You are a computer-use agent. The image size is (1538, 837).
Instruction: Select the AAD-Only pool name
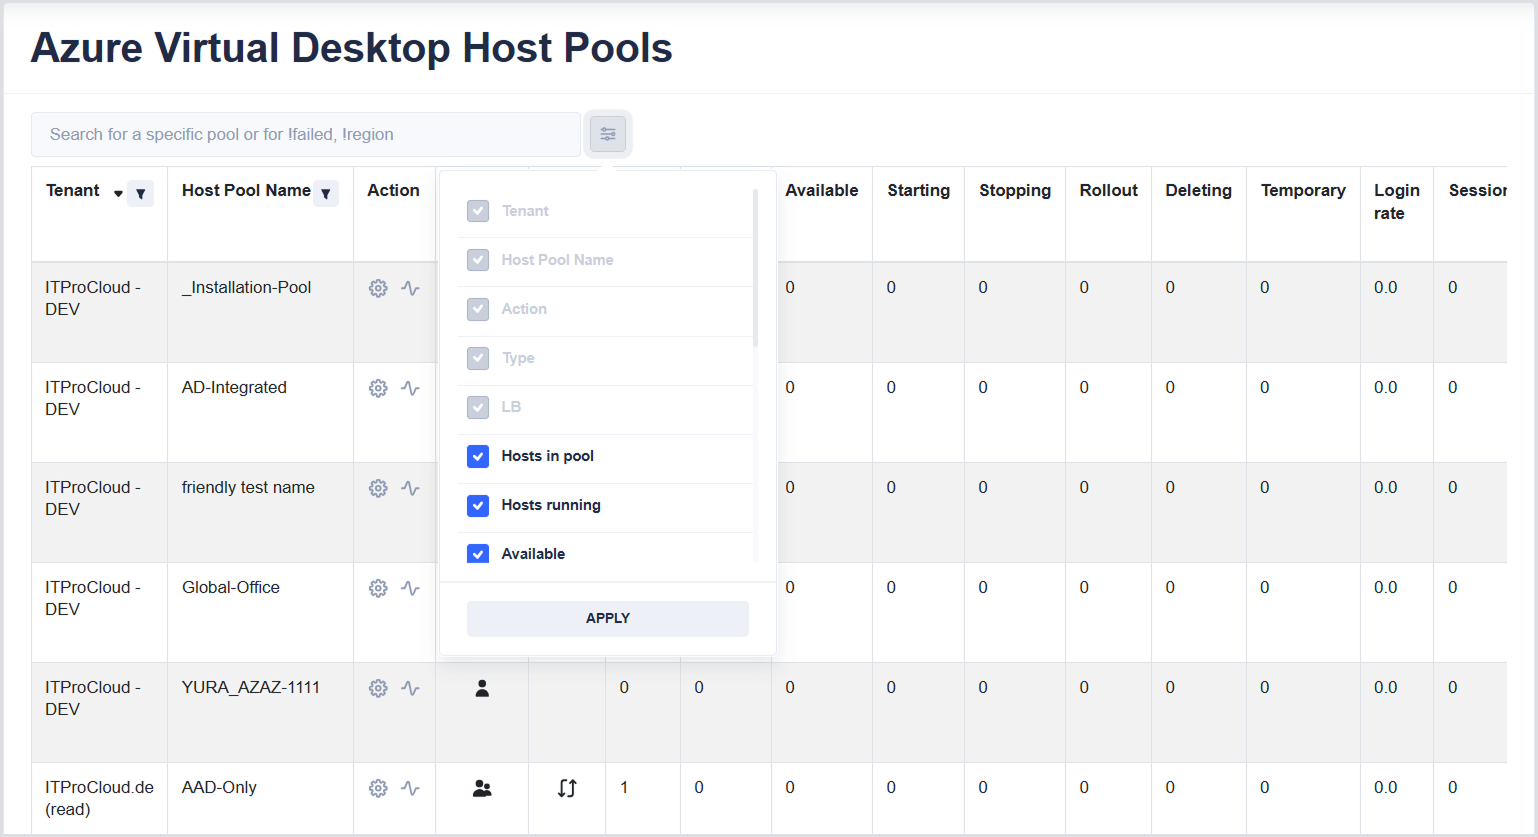tap(219, 787)
